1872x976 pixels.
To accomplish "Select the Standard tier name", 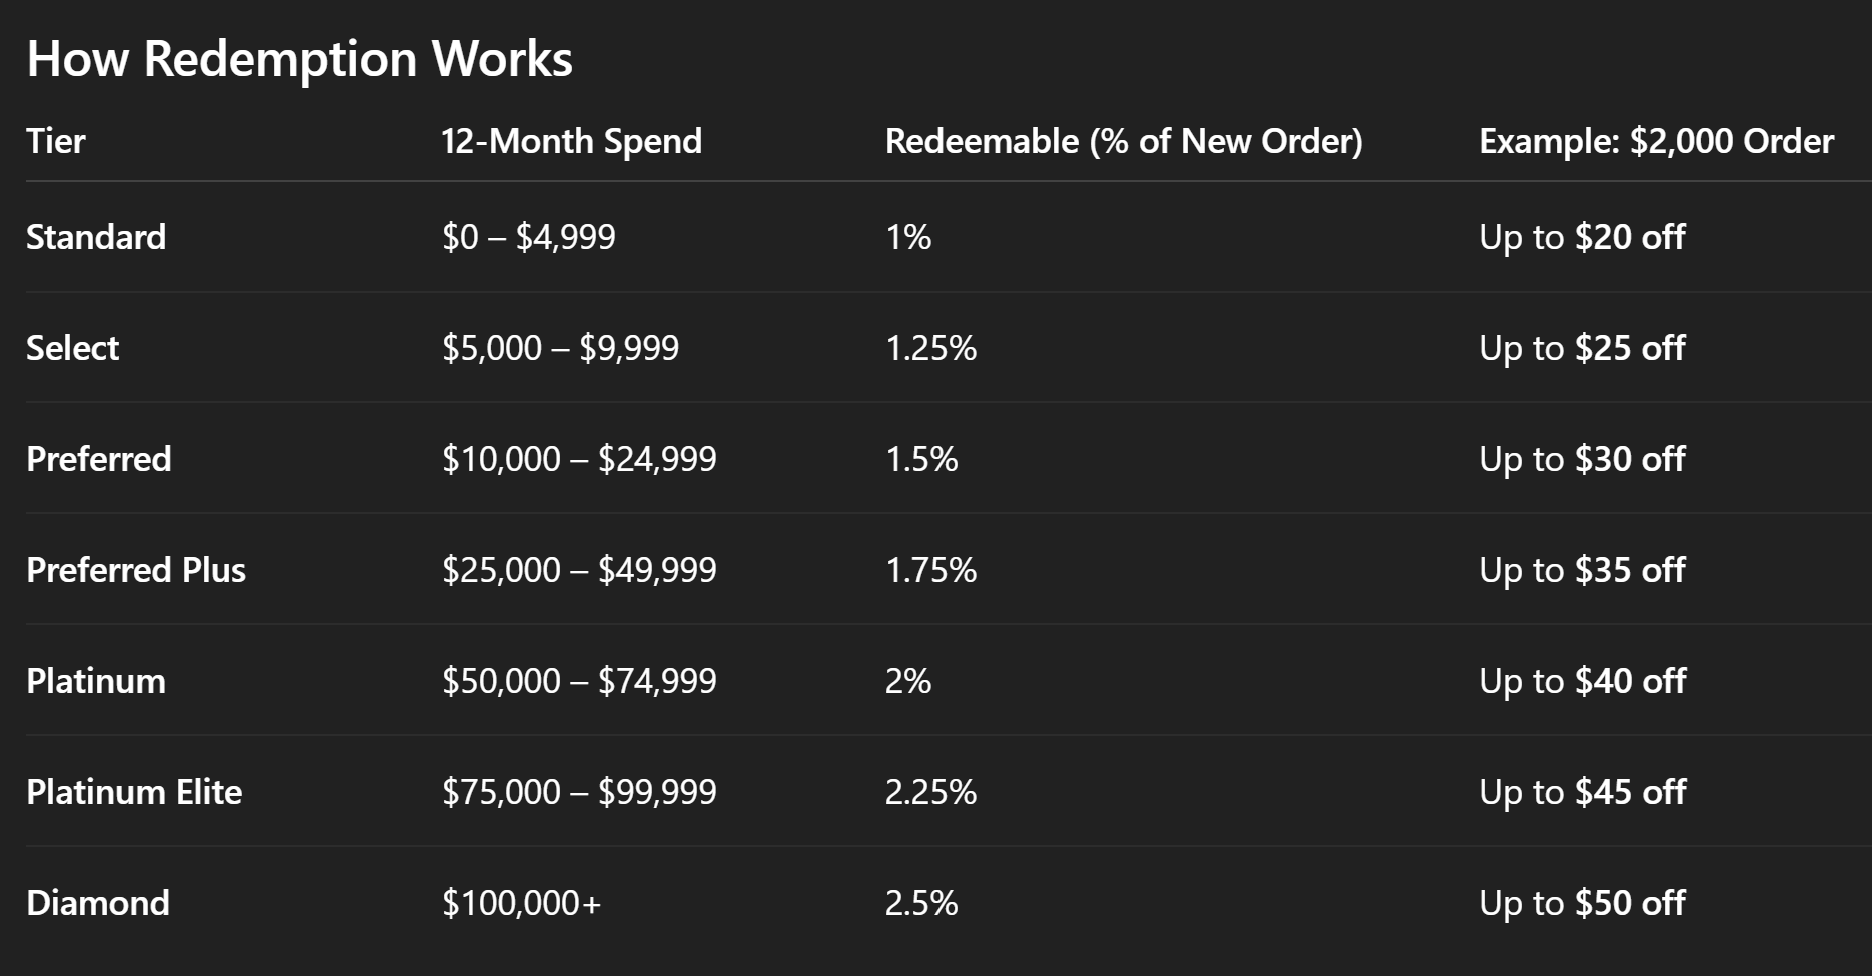I will point(96,237).
